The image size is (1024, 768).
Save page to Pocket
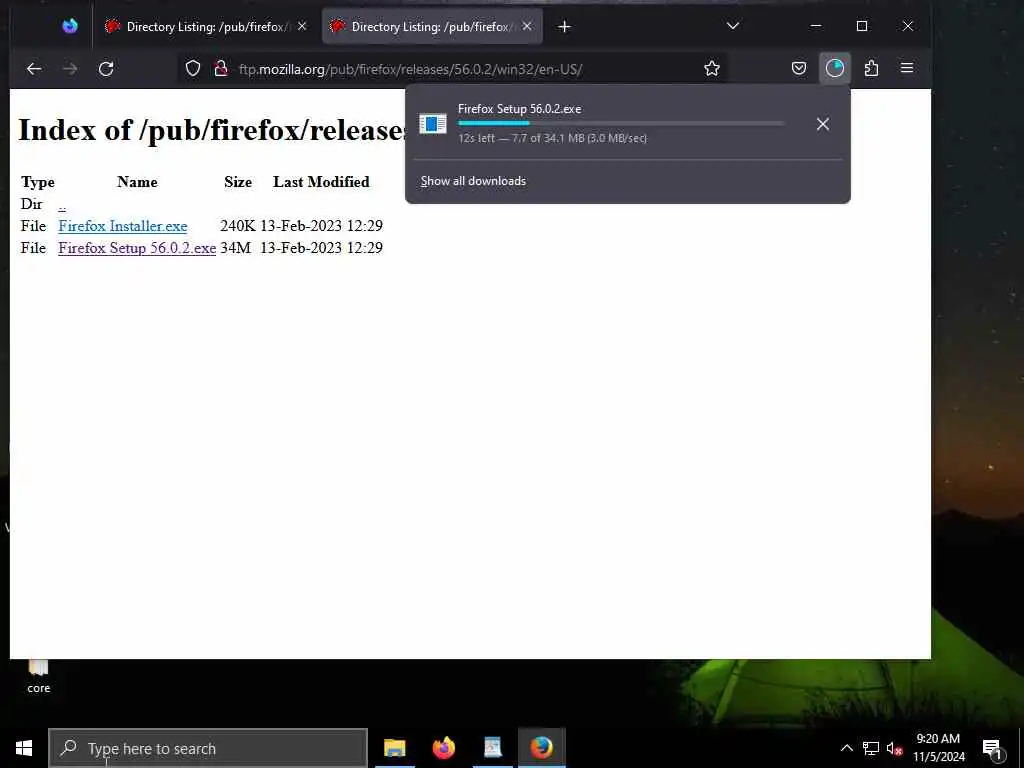click(x=799, y=69)
